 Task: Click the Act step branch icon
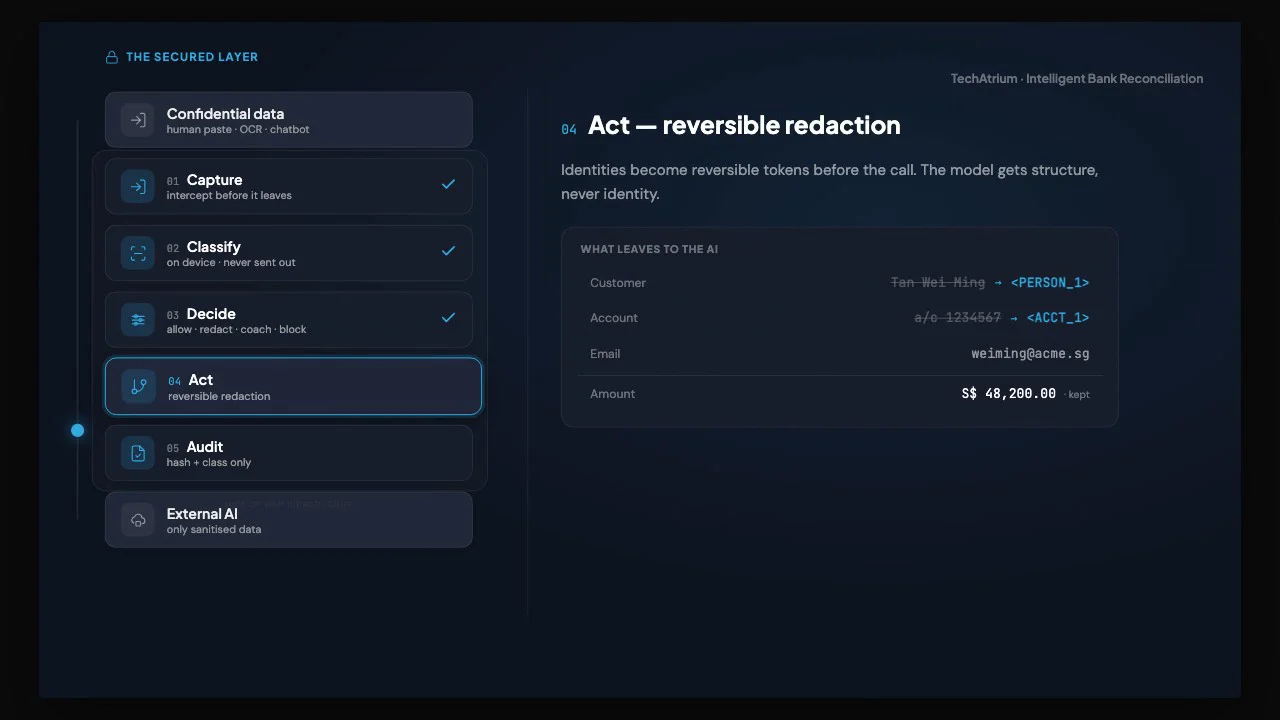pyautogui.click(x=139, y=386)
